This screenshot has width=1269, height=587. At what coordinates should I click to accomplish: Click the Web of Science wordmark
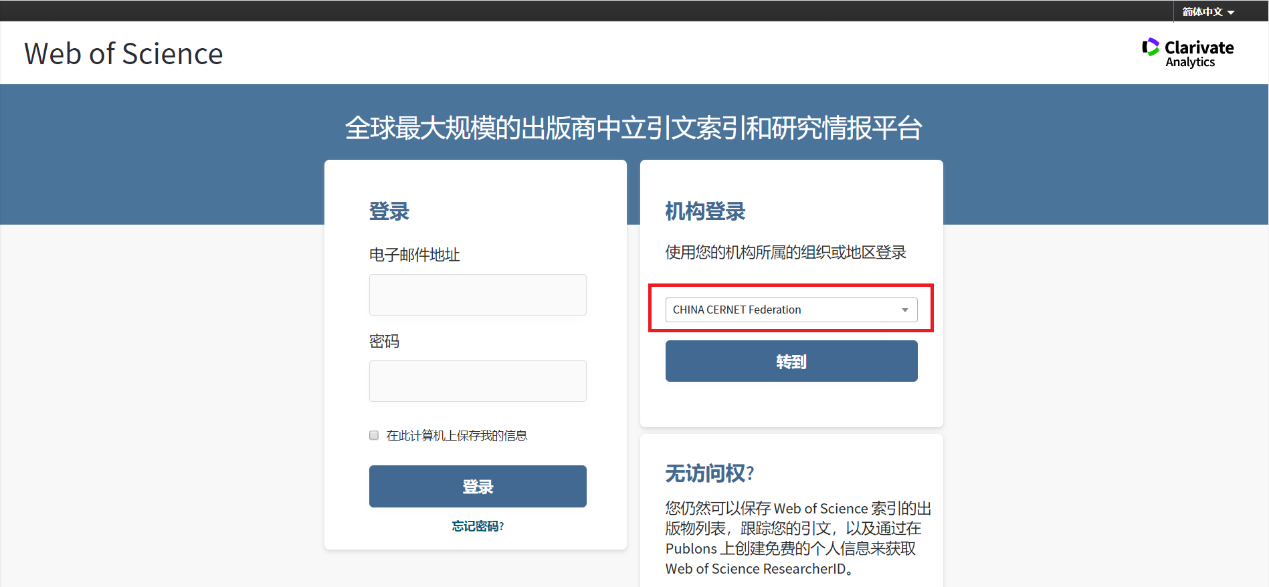pos(123,54)
